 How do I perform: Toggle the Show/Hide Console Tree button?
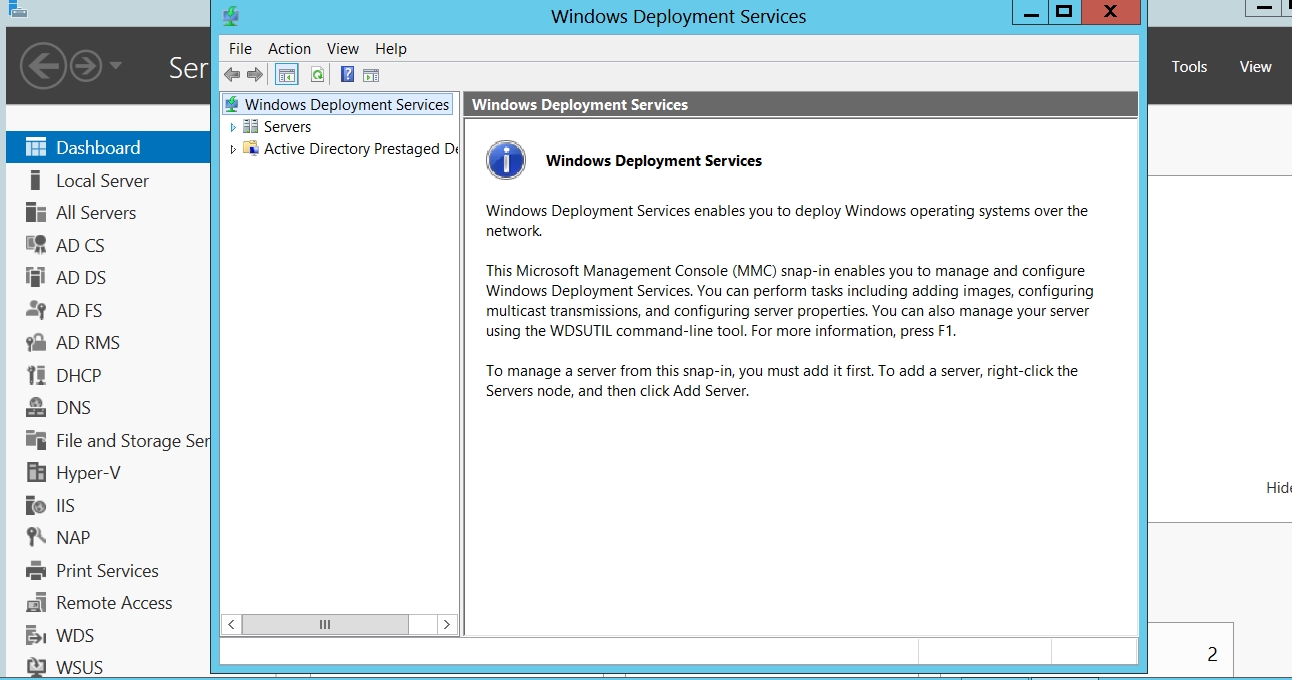[287, 75]
